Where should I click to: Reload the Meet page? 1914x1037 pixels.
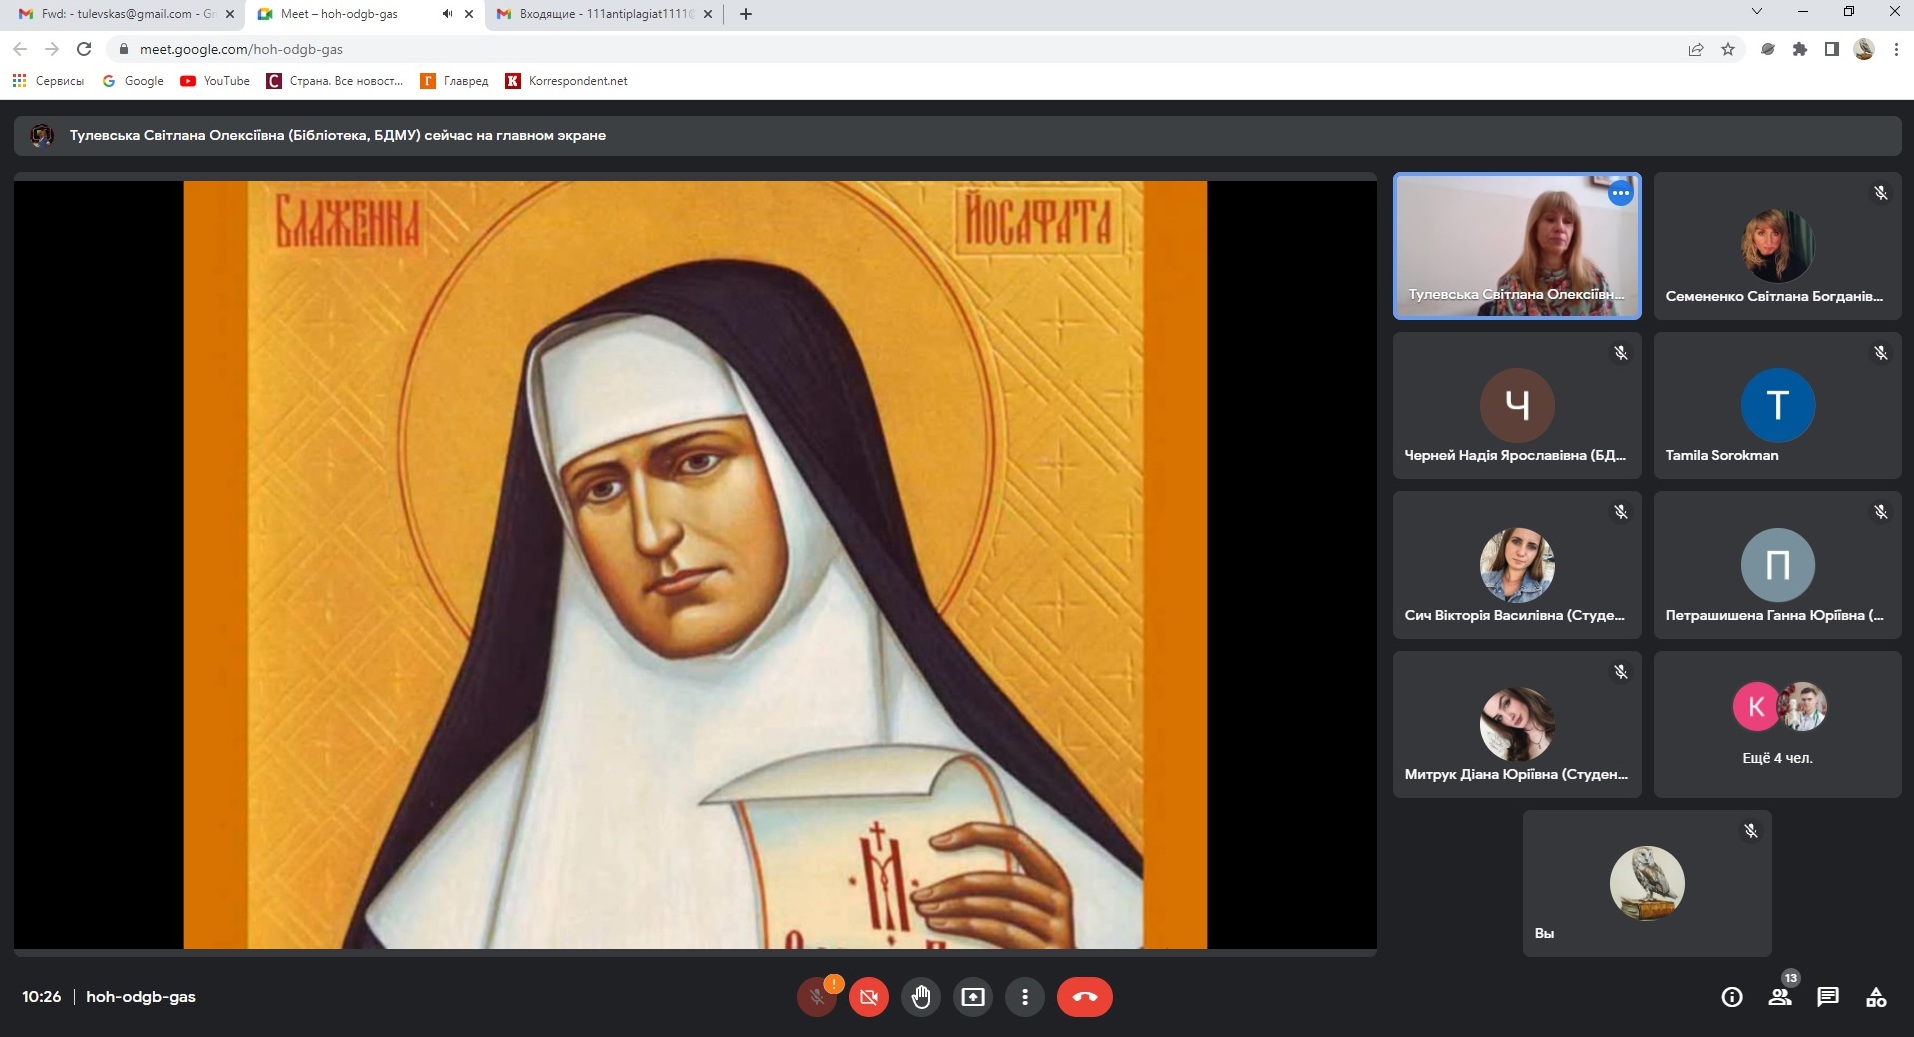[84, 49]
